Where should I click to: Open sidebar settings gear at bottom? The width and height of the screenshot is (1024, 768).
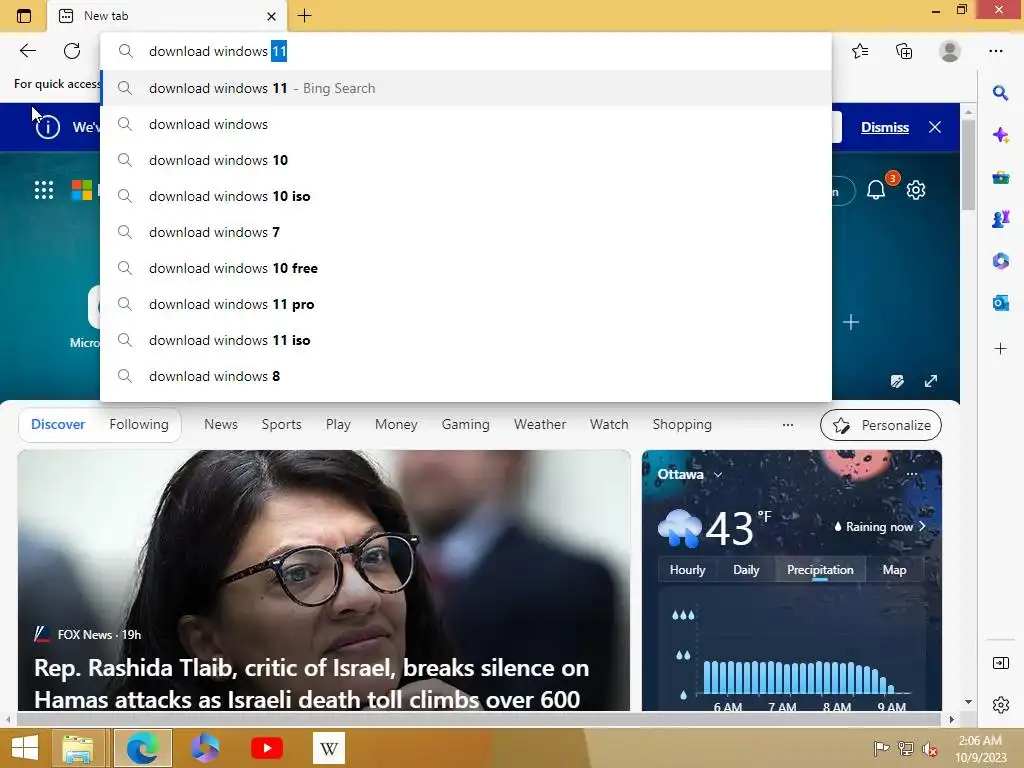pos(1000,705)
